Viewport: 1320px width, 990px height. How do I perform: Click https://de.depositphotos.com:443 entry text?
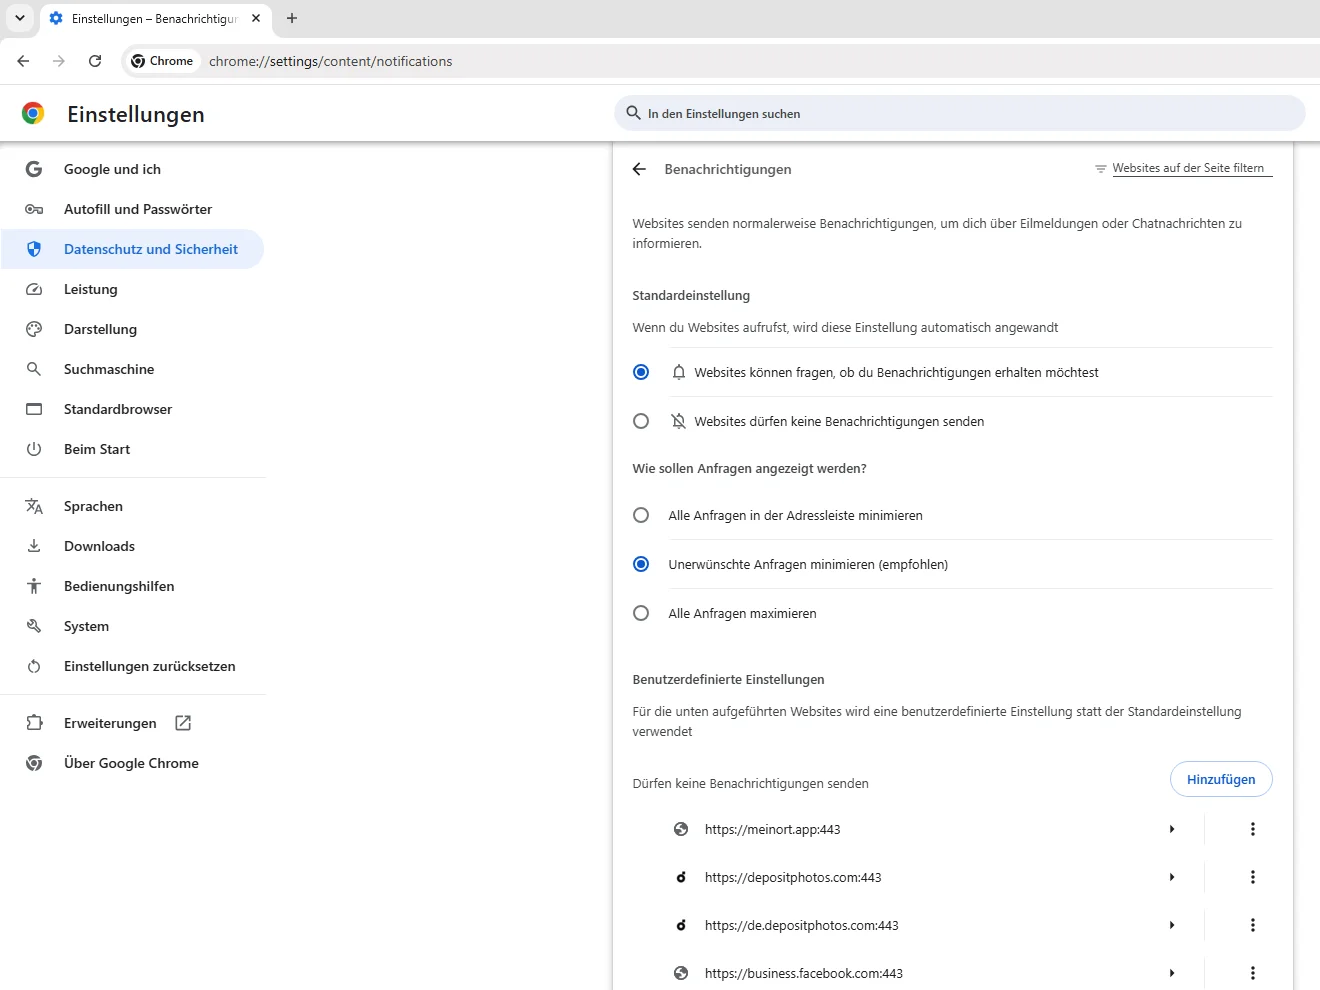coord(801,925)
